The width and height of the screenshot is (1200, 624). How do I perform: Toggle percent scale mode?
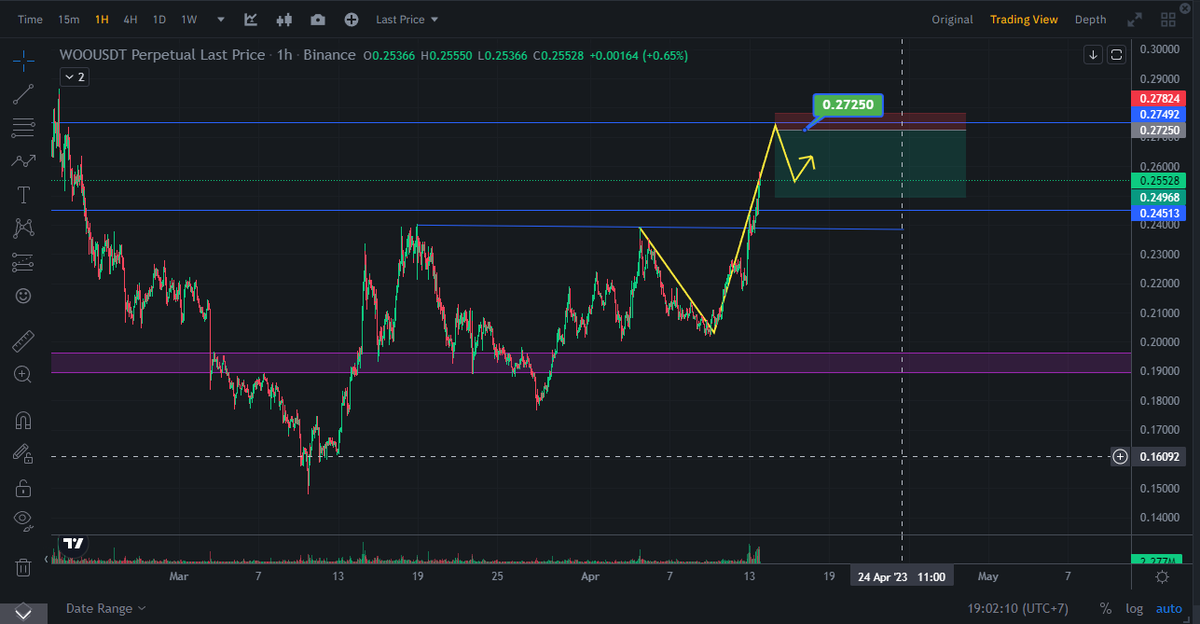[x=1105, y=608]
